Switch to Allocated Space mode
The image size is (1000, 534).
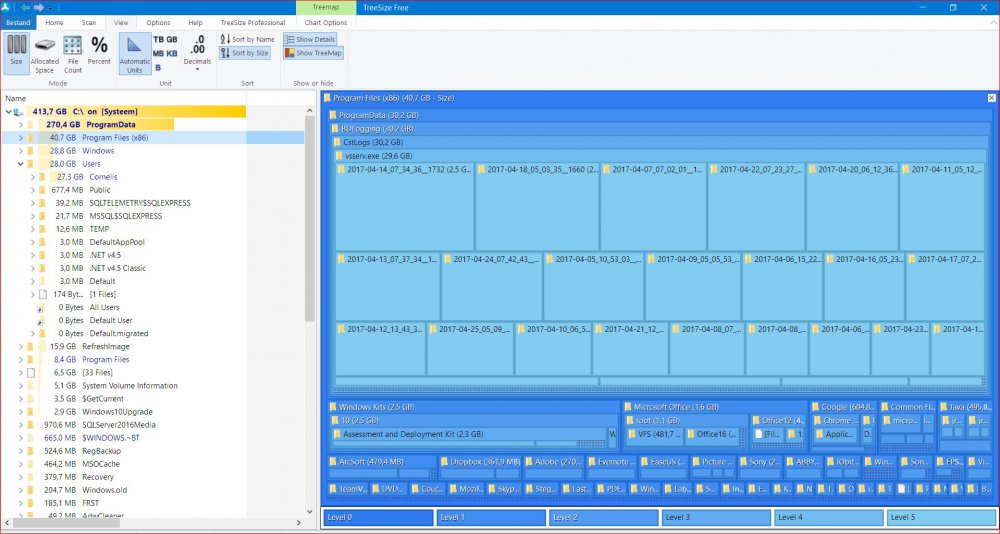[x=45, y=54]
